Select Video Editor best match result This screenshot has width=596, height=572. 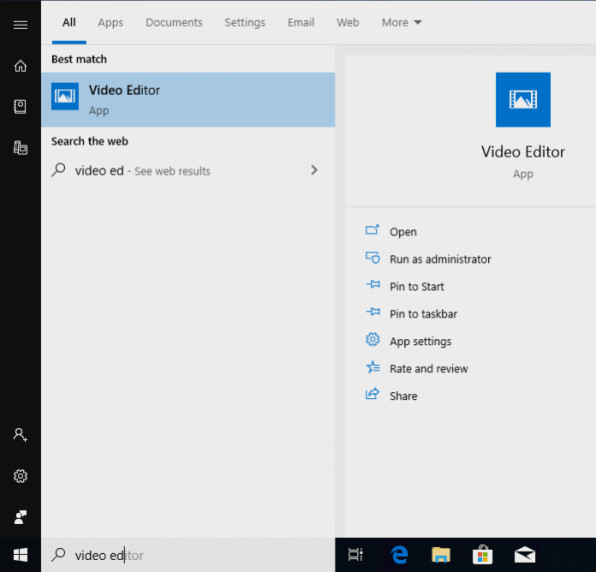(x=188, y=100)
